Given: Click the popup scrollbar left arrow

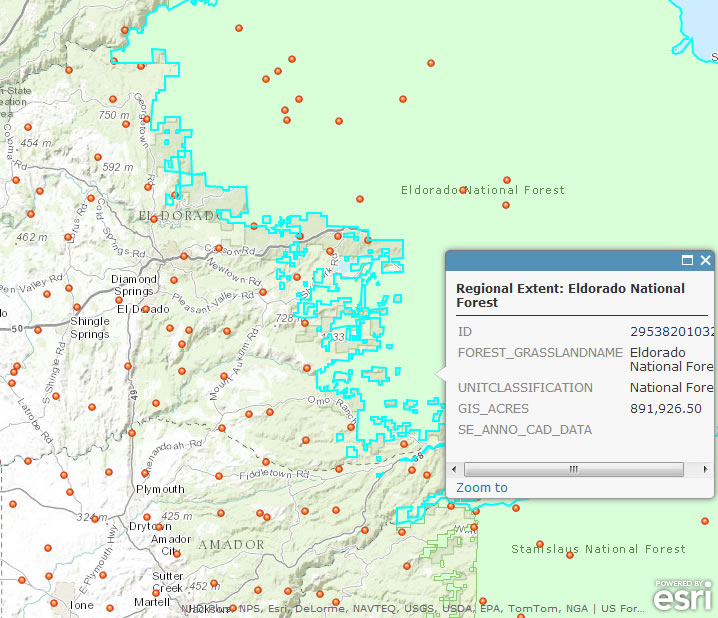Looking at the screenshot, I should [x=456, y=469].
